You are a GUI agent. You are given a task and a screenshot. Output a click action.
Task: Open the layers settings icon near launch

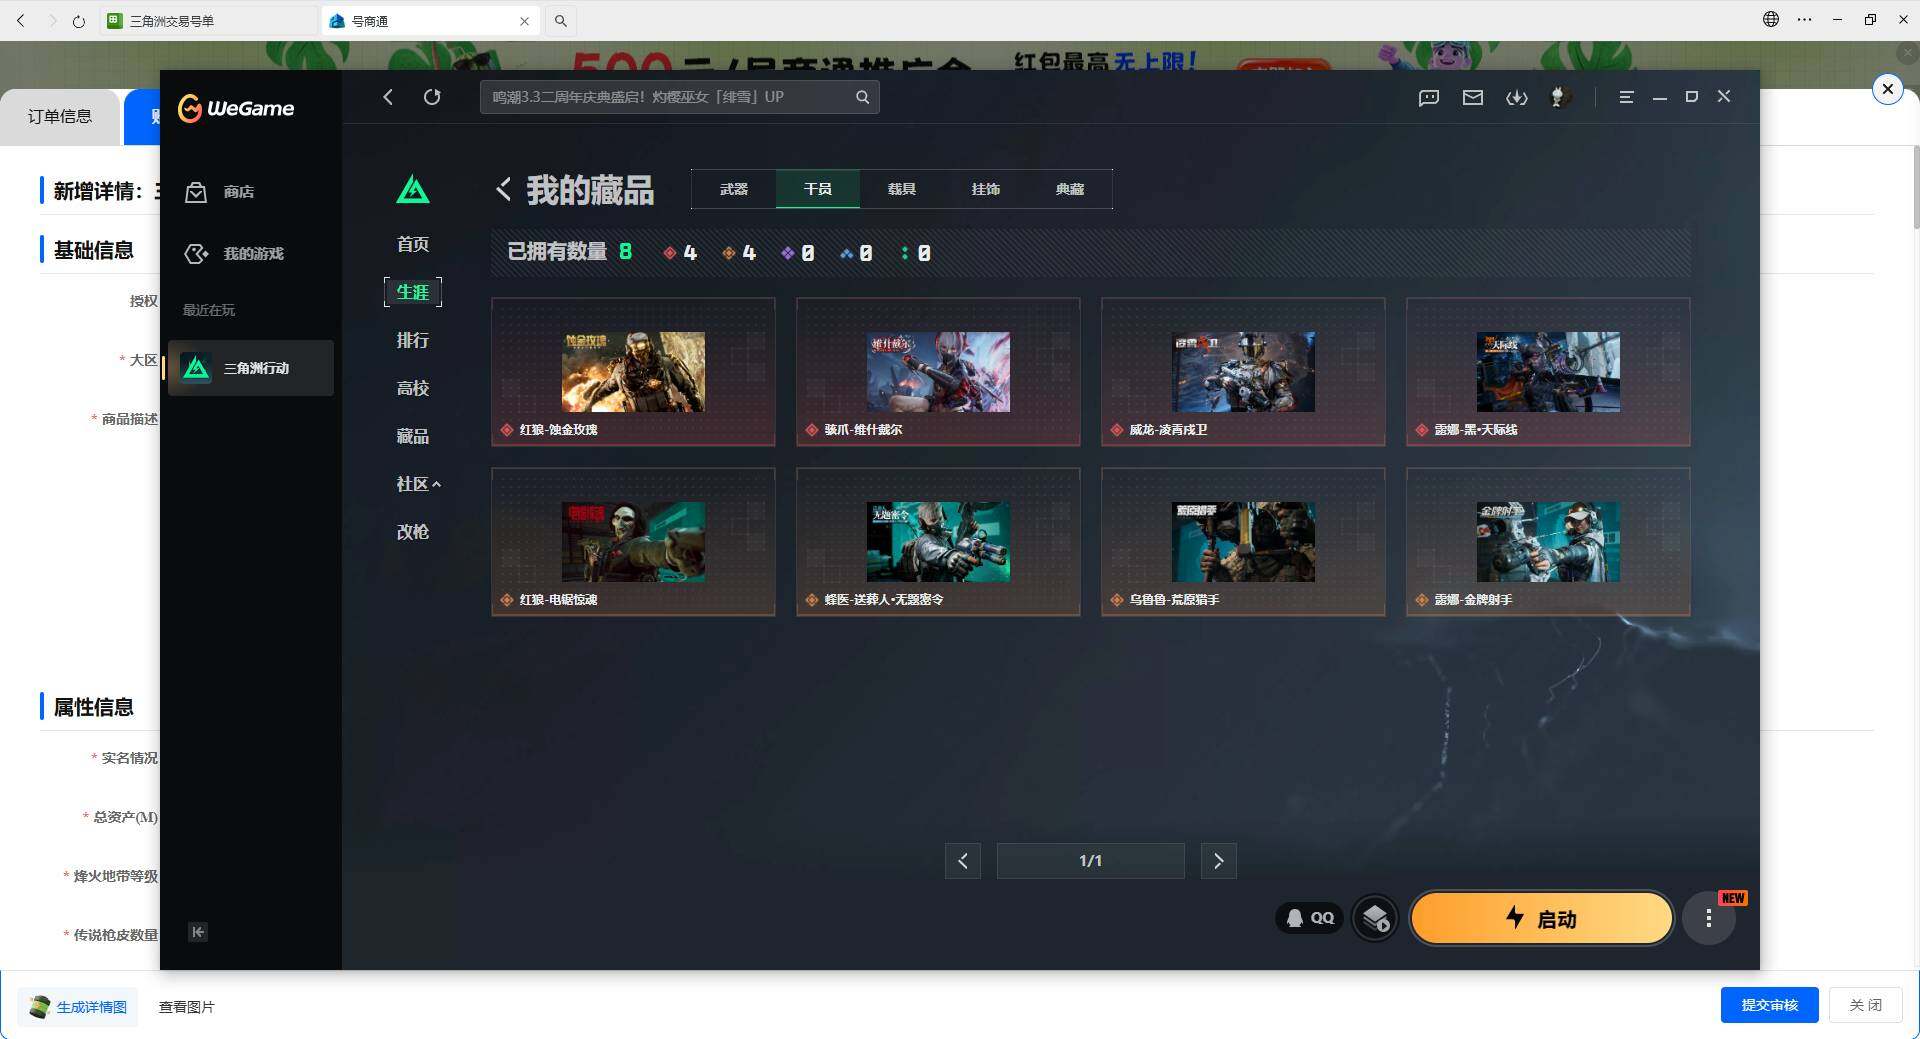[x=1375, y=918]
